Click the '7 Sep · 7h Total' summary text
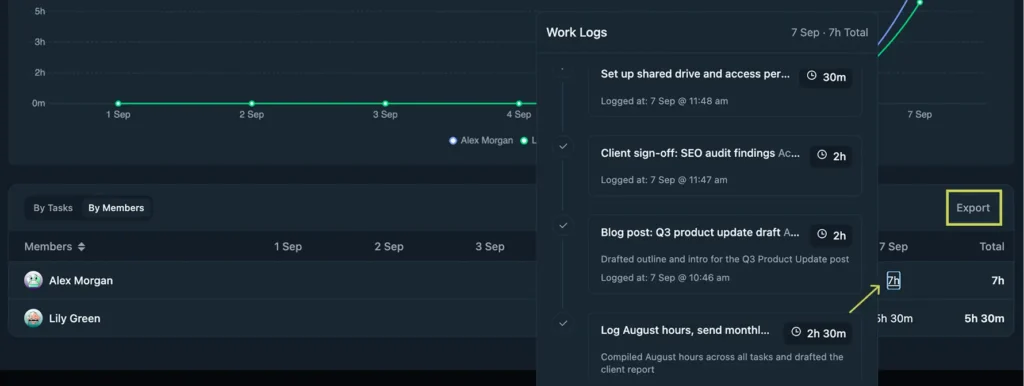The width and height of the screenshot is (1024, 386). (x=829, y=32)
